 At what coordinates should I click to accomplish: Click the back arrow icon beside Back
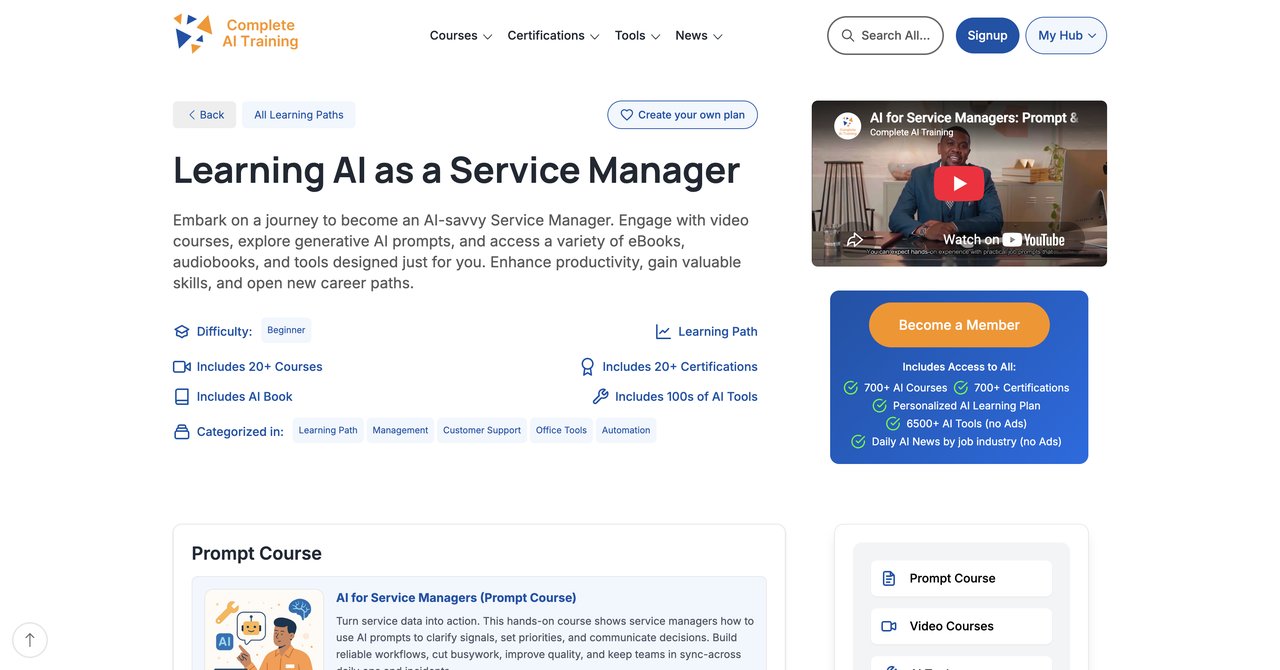click(191, 115)
